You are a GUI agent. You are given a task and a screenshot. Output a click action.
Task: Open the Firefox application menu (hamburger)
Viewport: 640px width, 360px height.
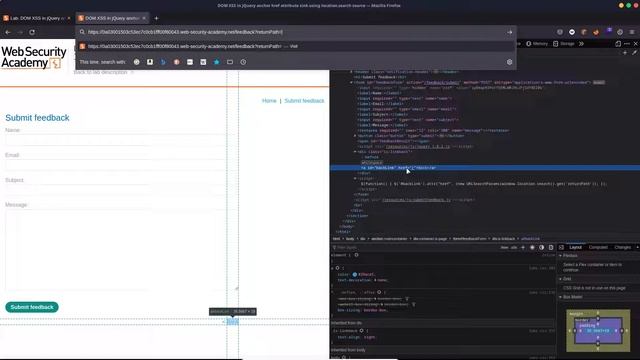632,32
